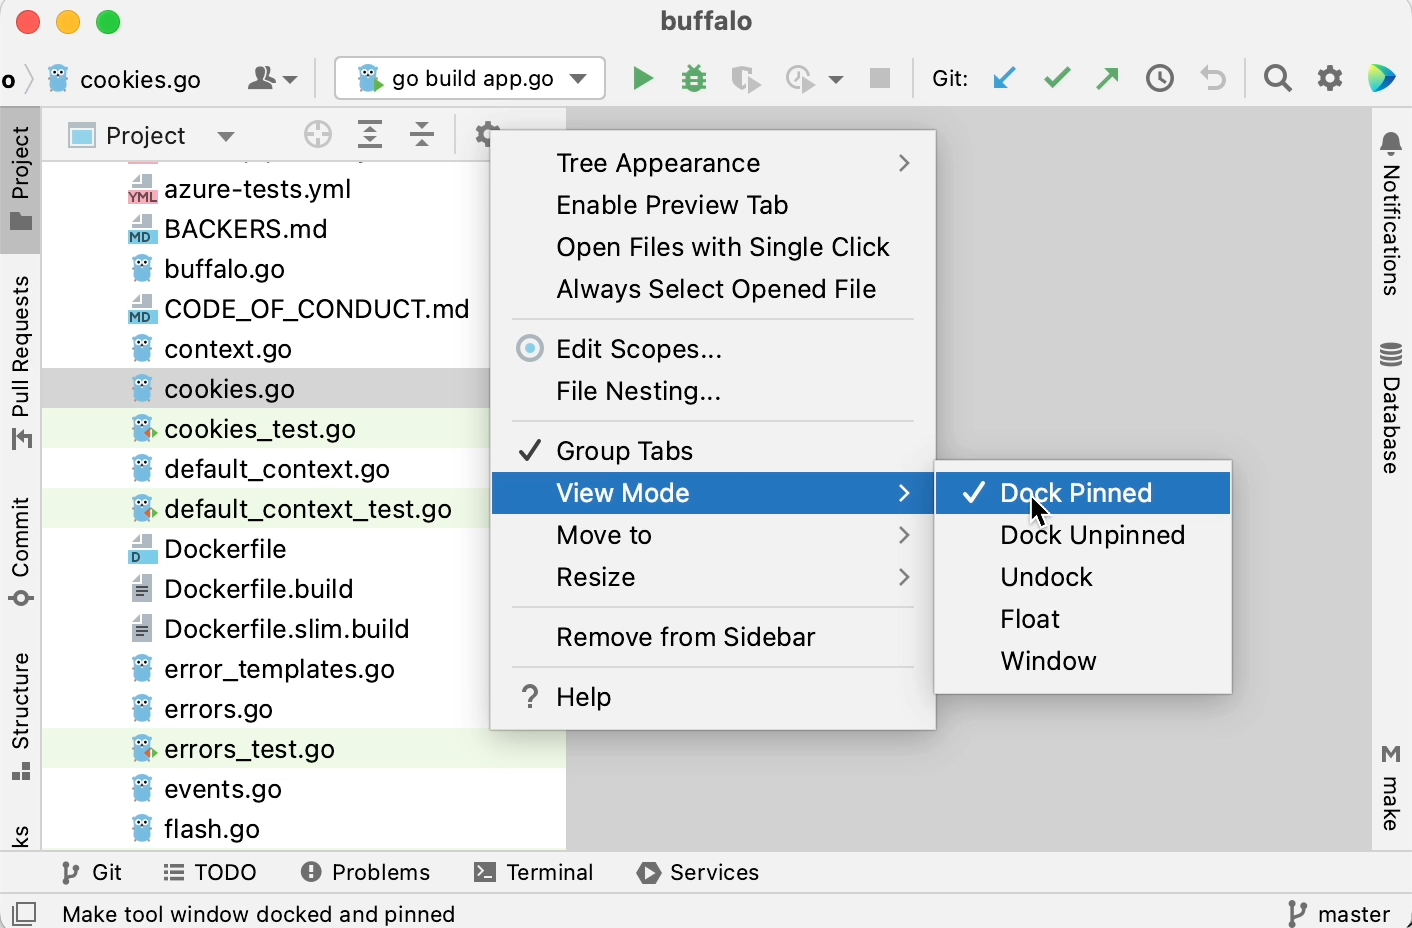Start debugging with the bug icon
The height and width of the screenshot is (928, 1412).
pos(694,78)
